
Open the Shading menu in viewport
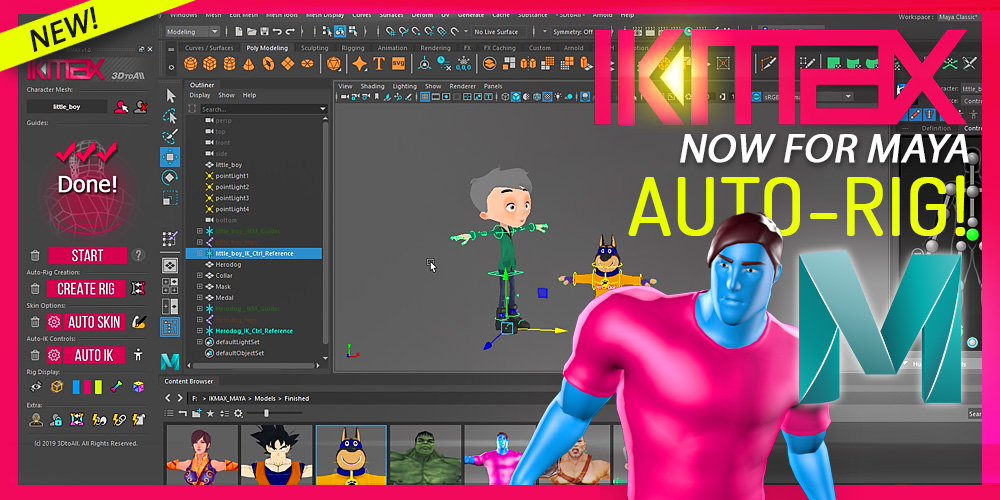(372, 86)
